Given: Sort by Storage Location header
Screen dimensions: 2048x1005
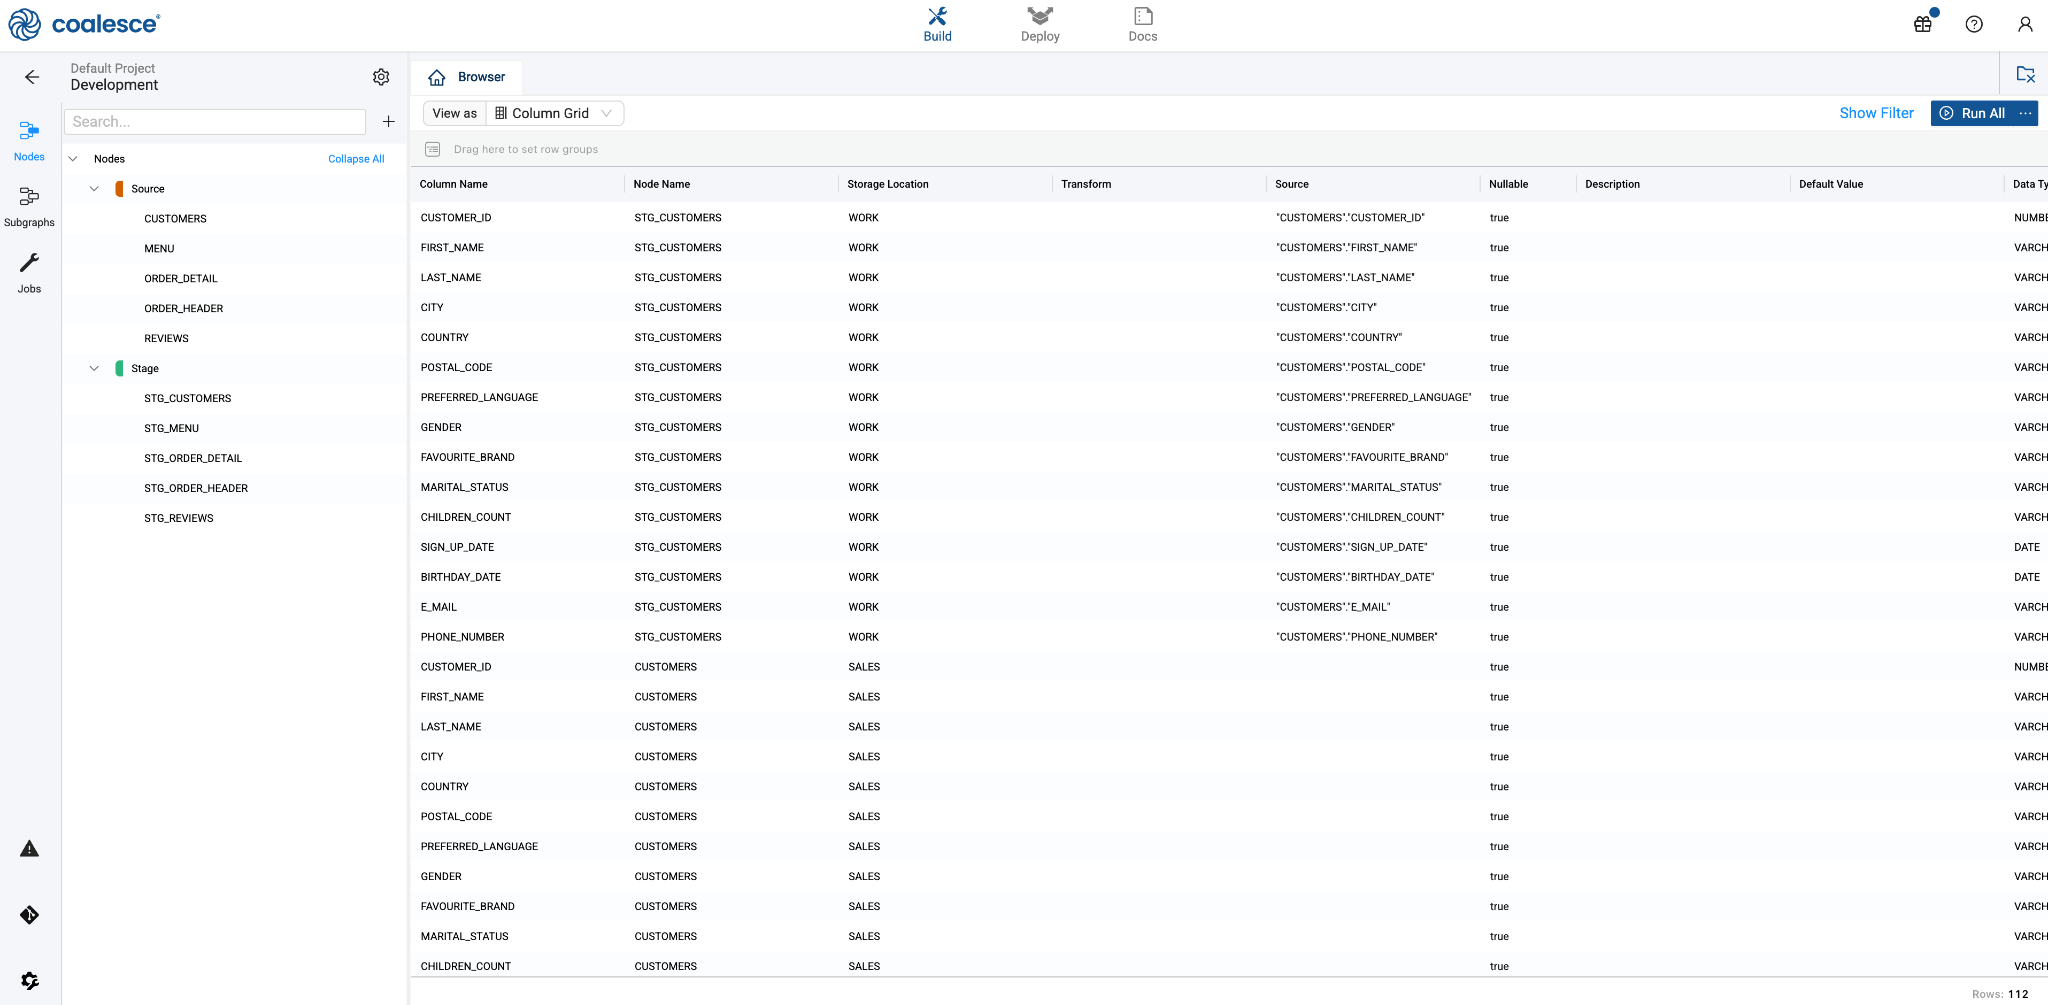Looking at the screenshot, I should pos(888,184).
